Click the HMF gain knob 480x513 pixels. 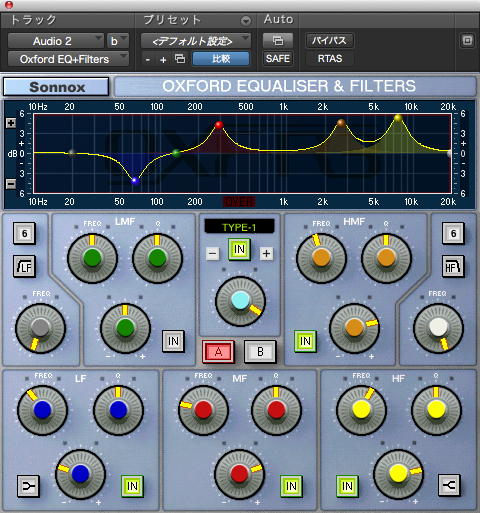354,328
